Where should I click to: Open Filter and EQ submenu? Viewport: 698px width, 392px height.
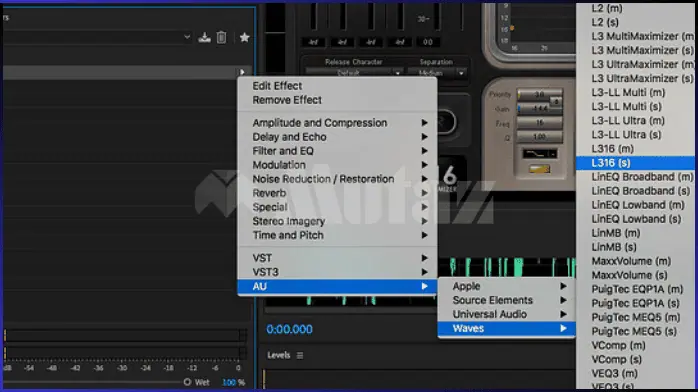point(337,151)
